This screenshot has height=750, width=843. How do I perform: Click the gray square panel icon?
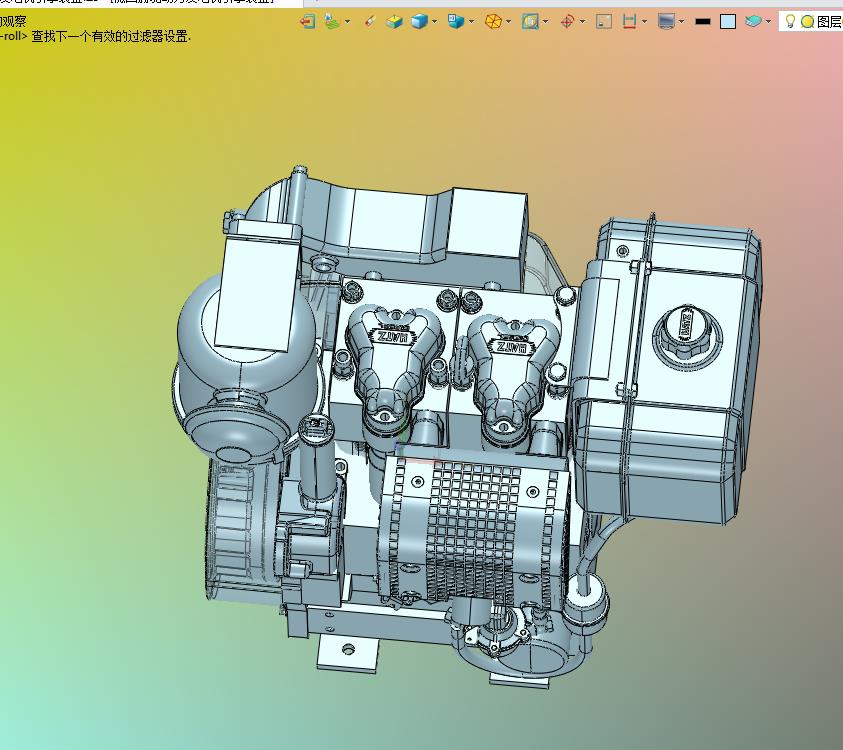pos(604,22)
